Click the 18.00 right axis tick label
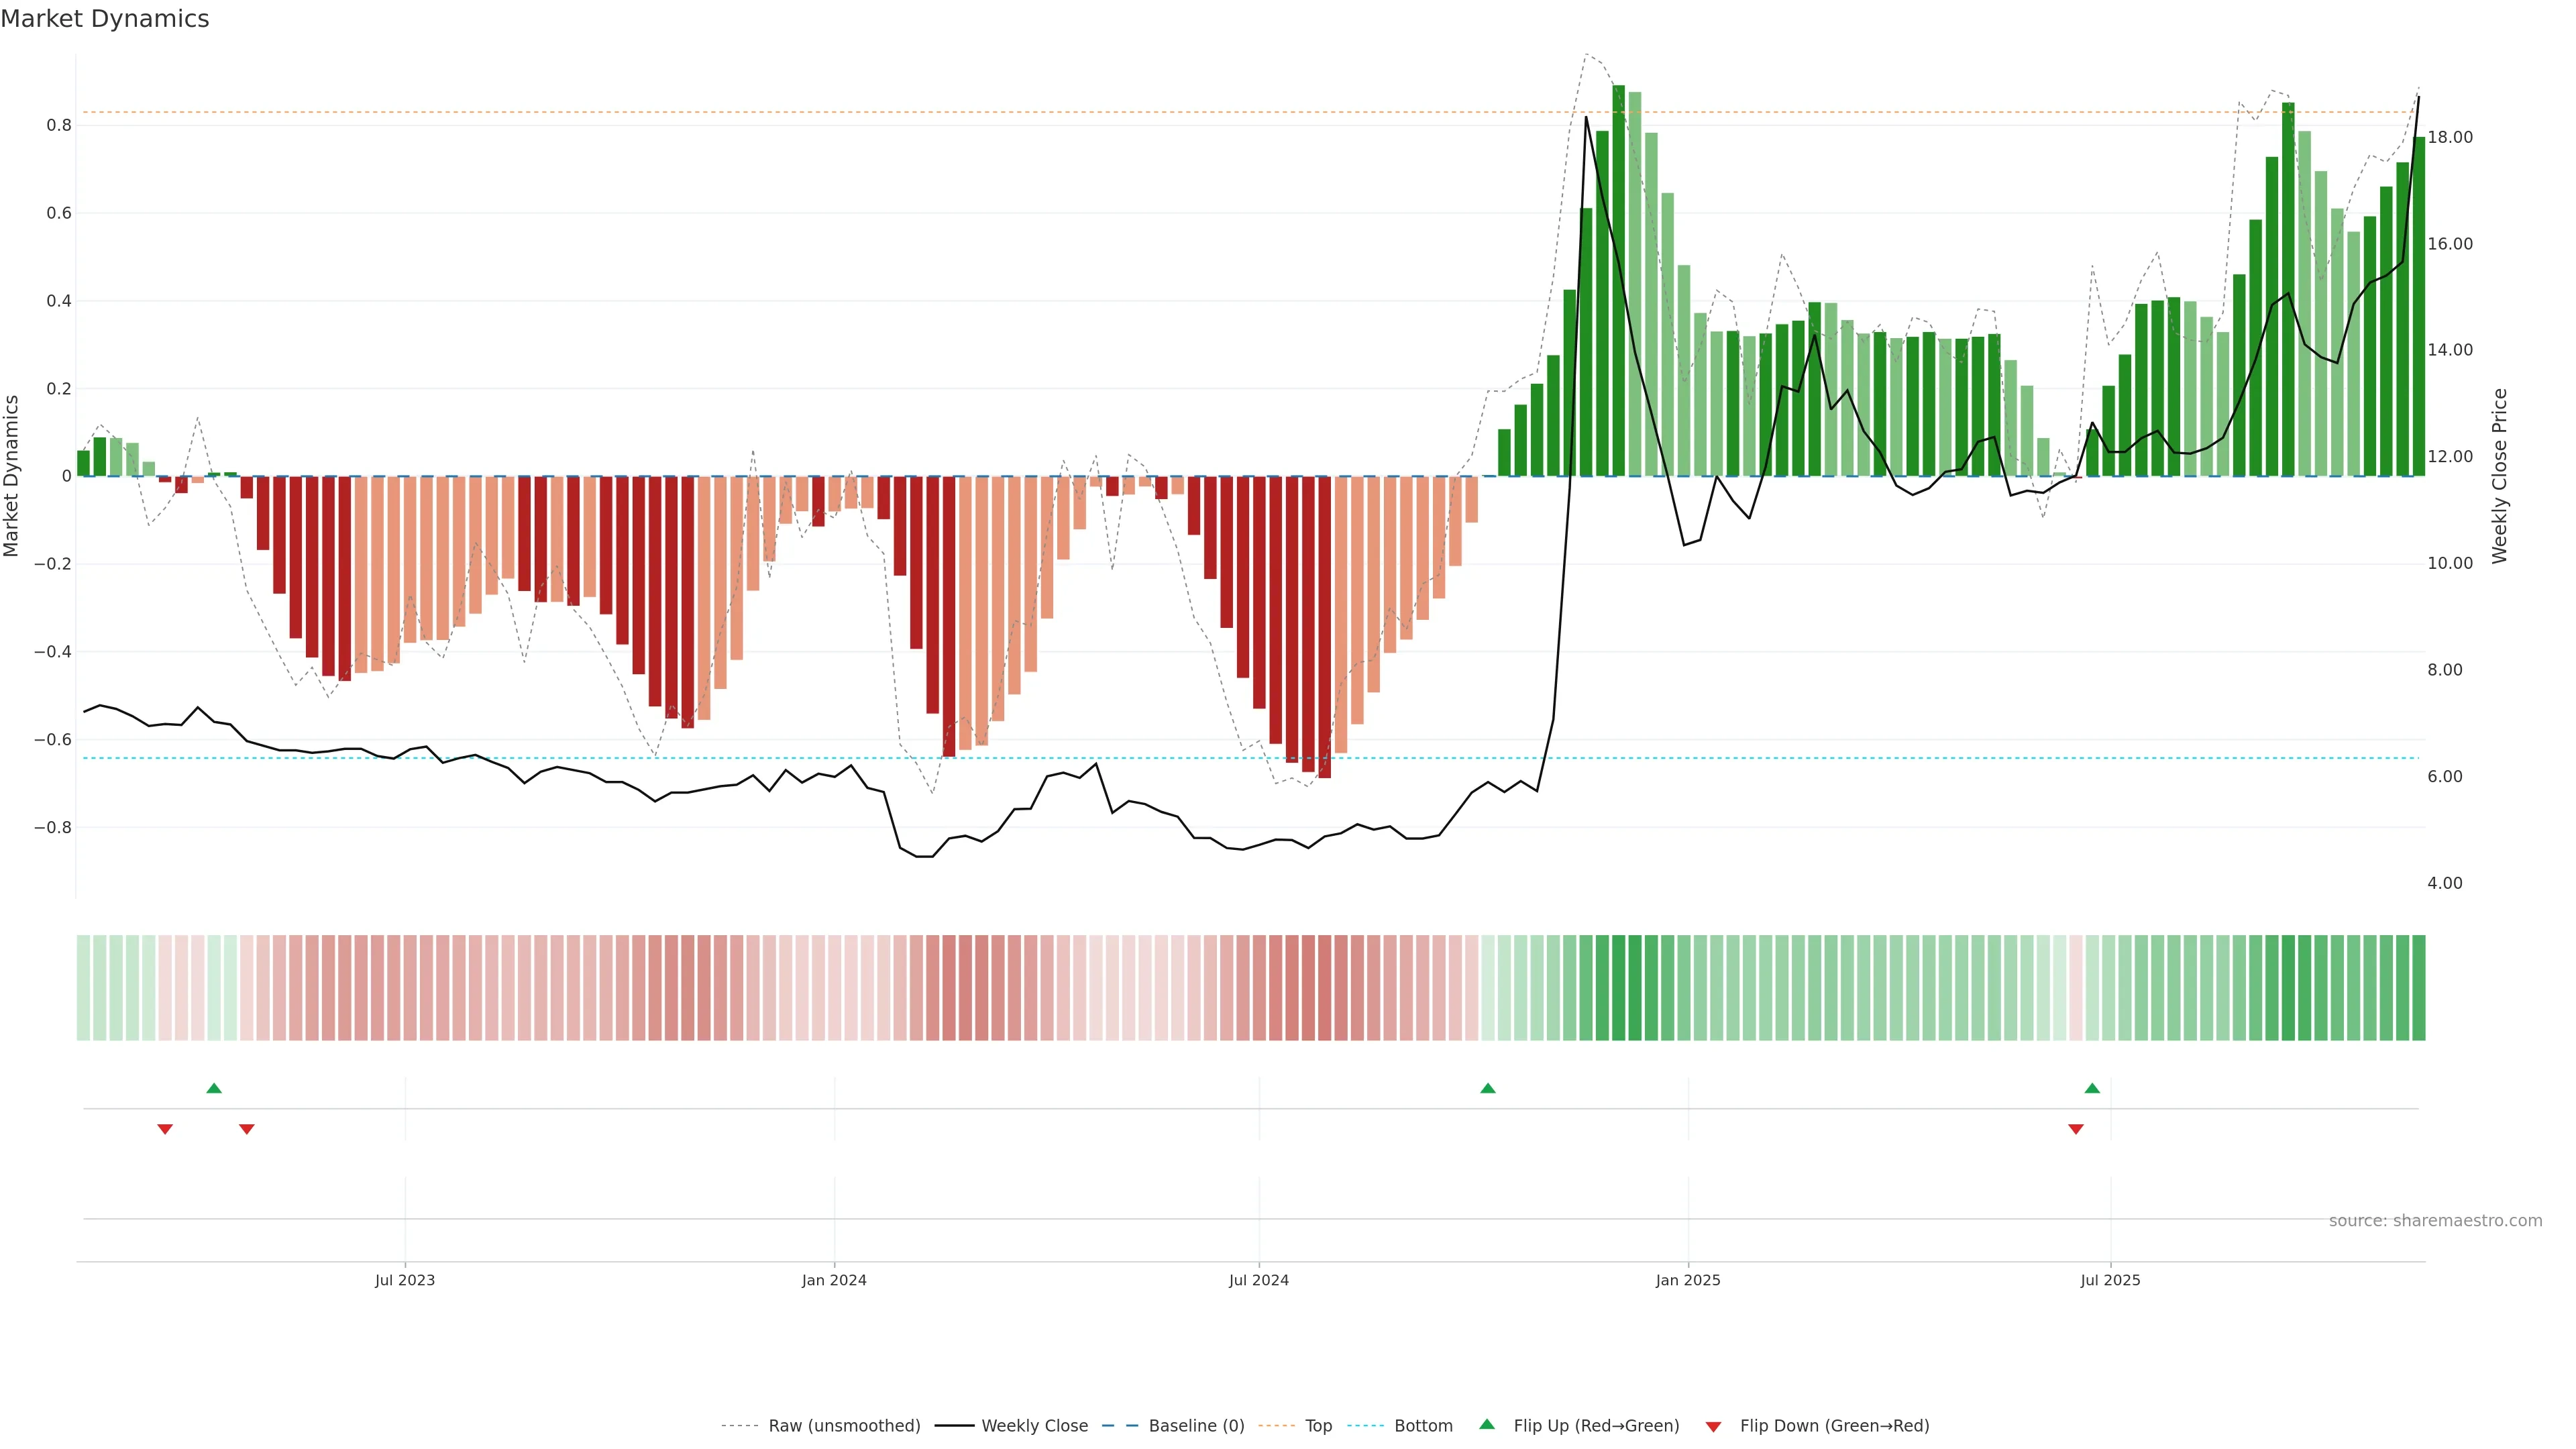This screenshot has width=2576, height=1449. point(2450,137)
